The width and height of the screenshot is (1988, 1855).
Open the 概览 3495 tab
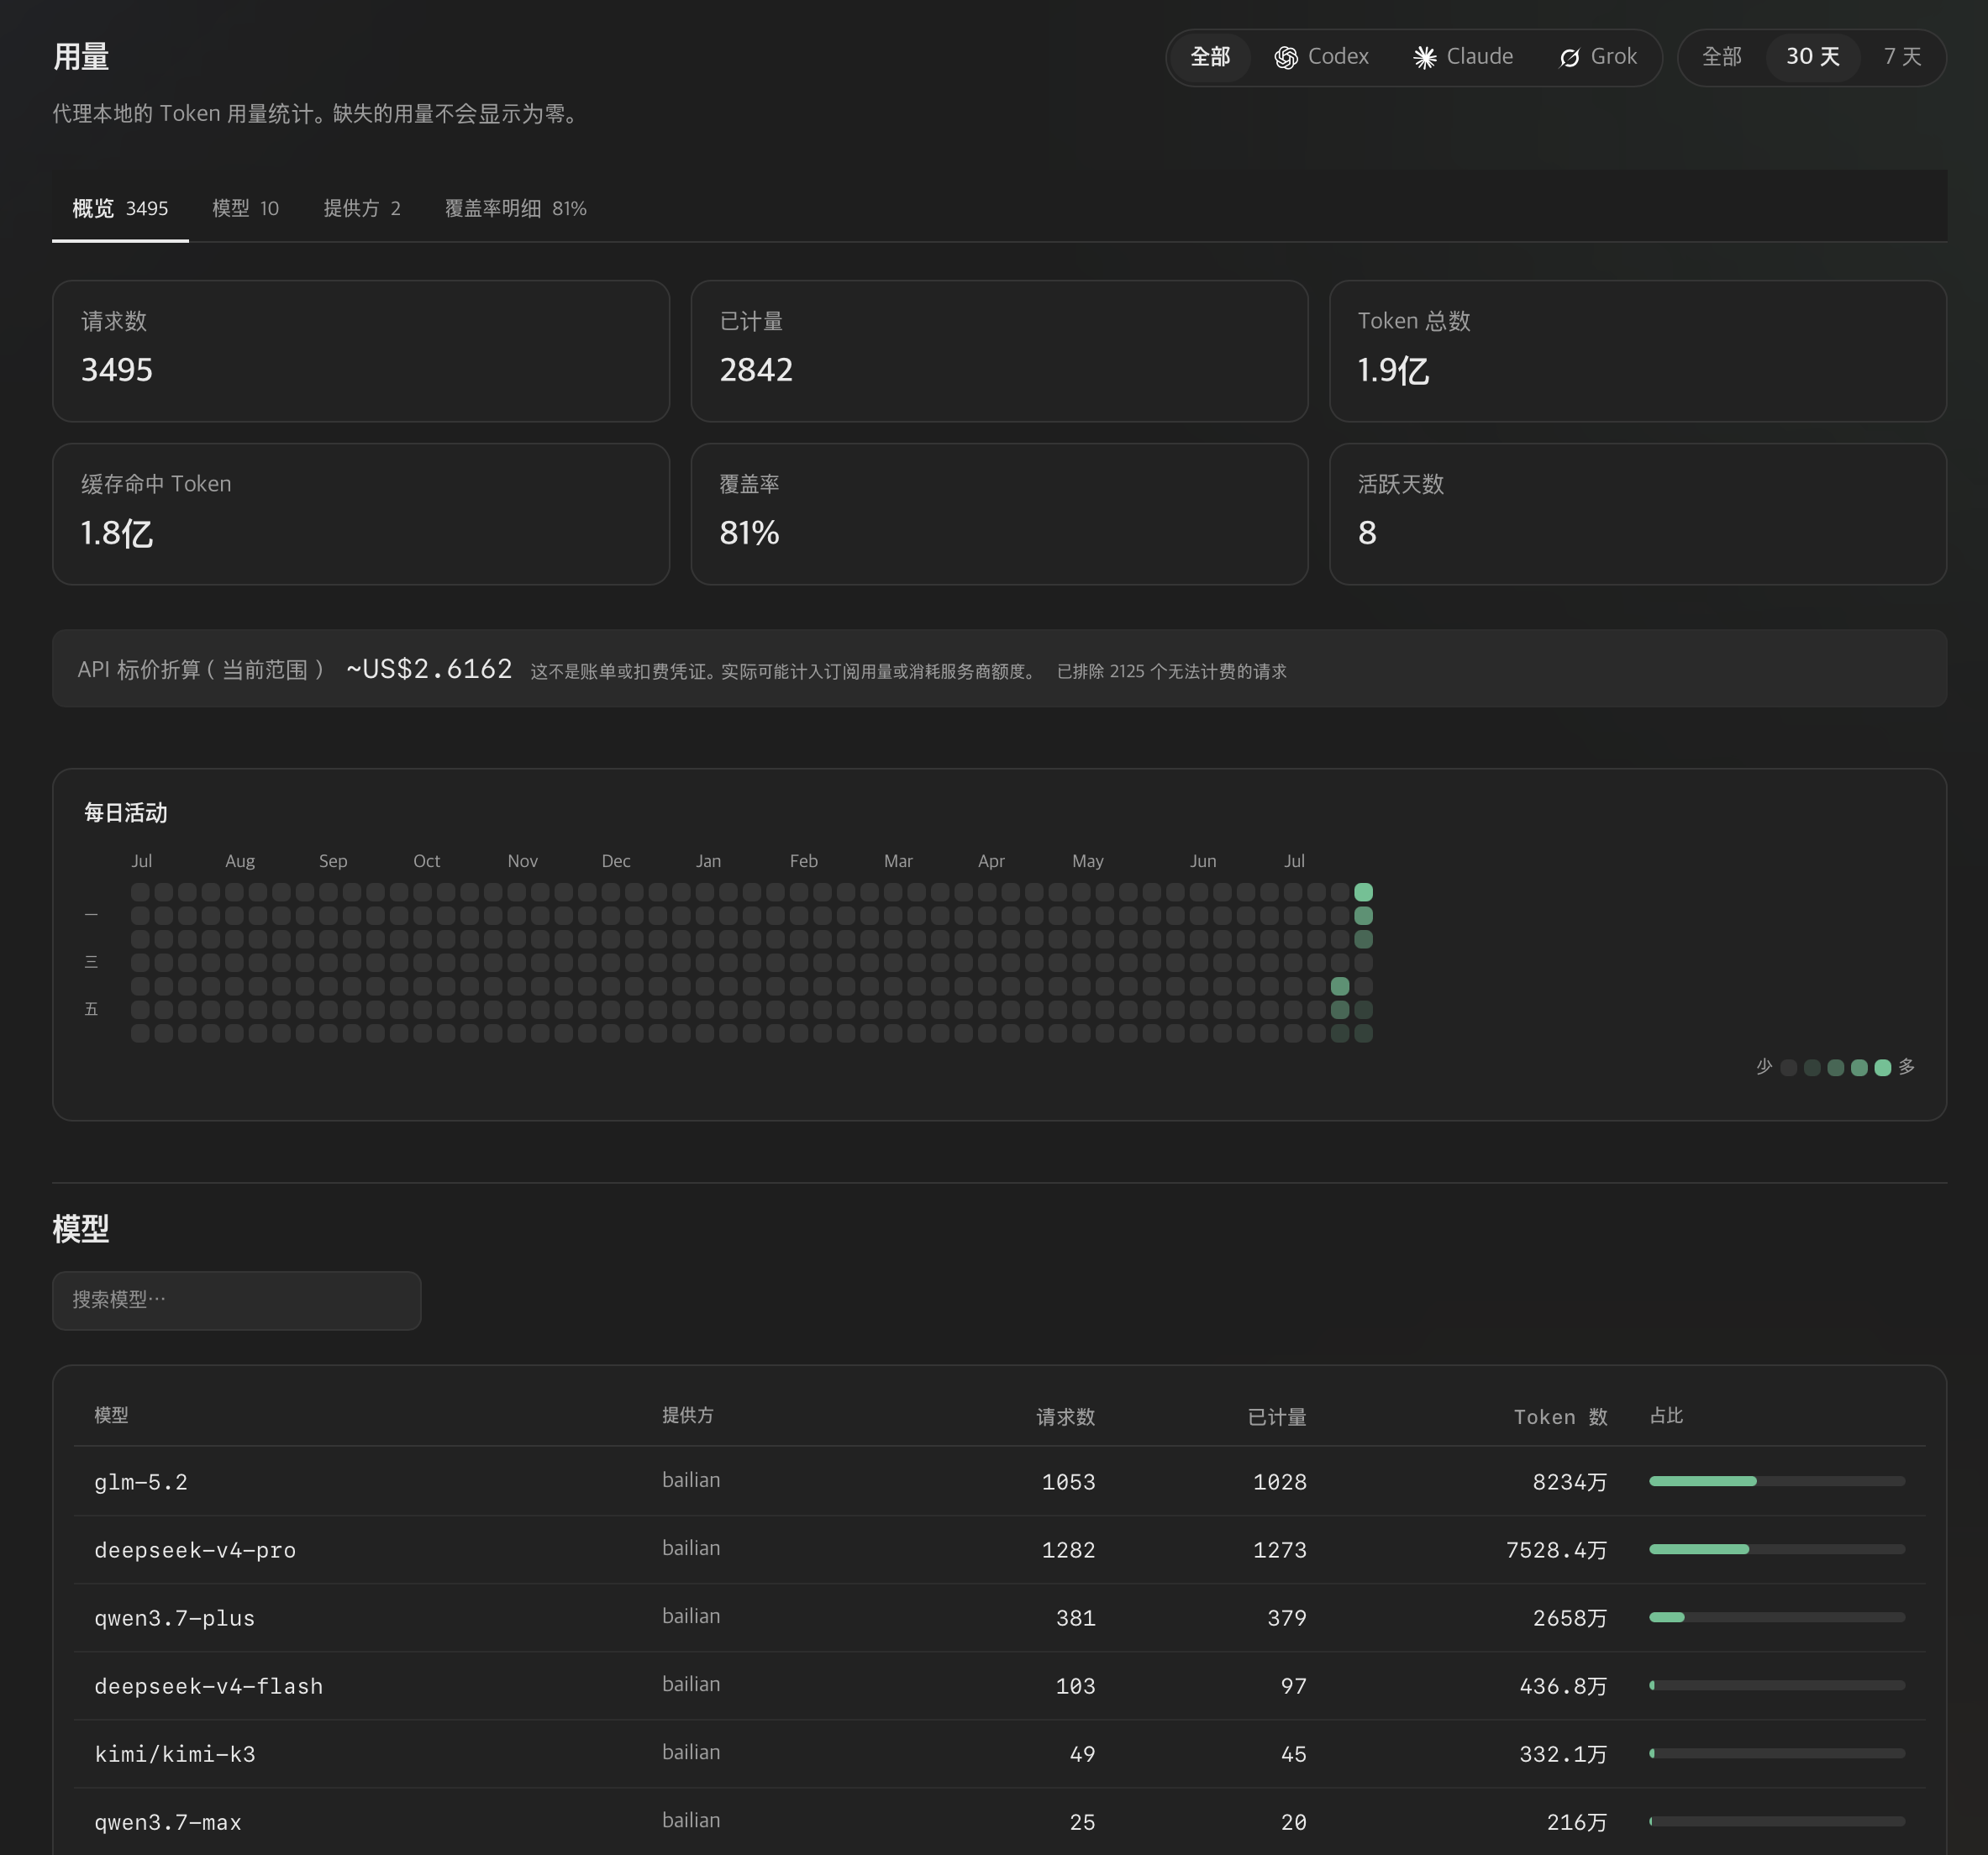point(120,208)
